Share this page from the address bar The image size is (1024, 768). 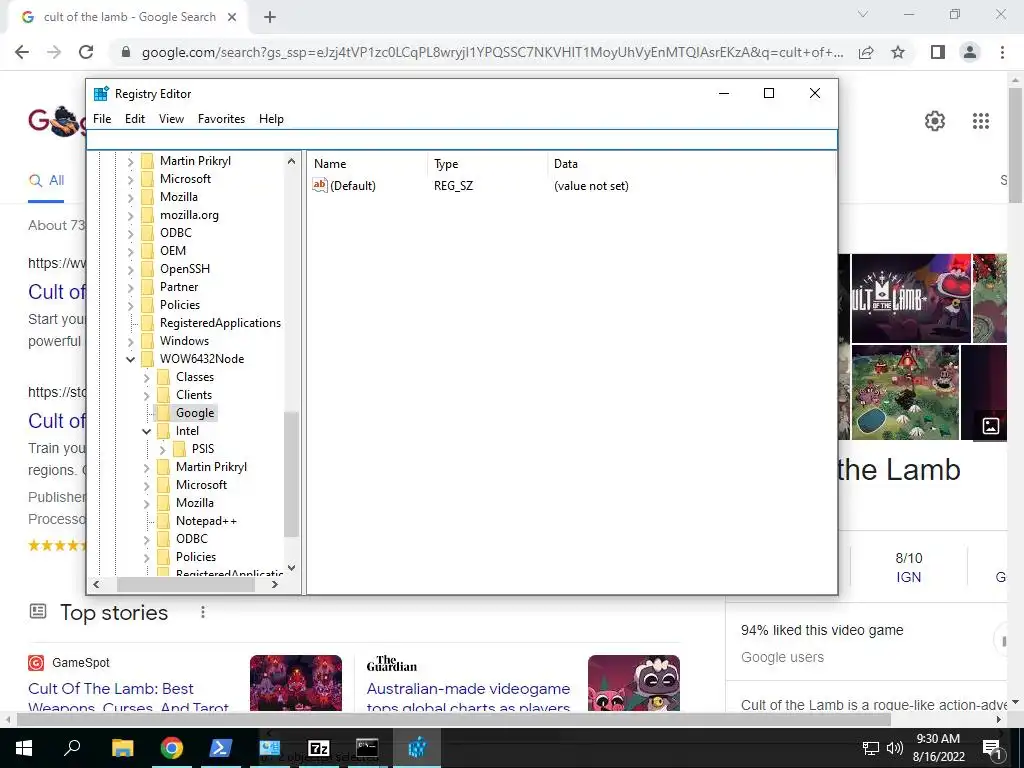tap(866, 52)
